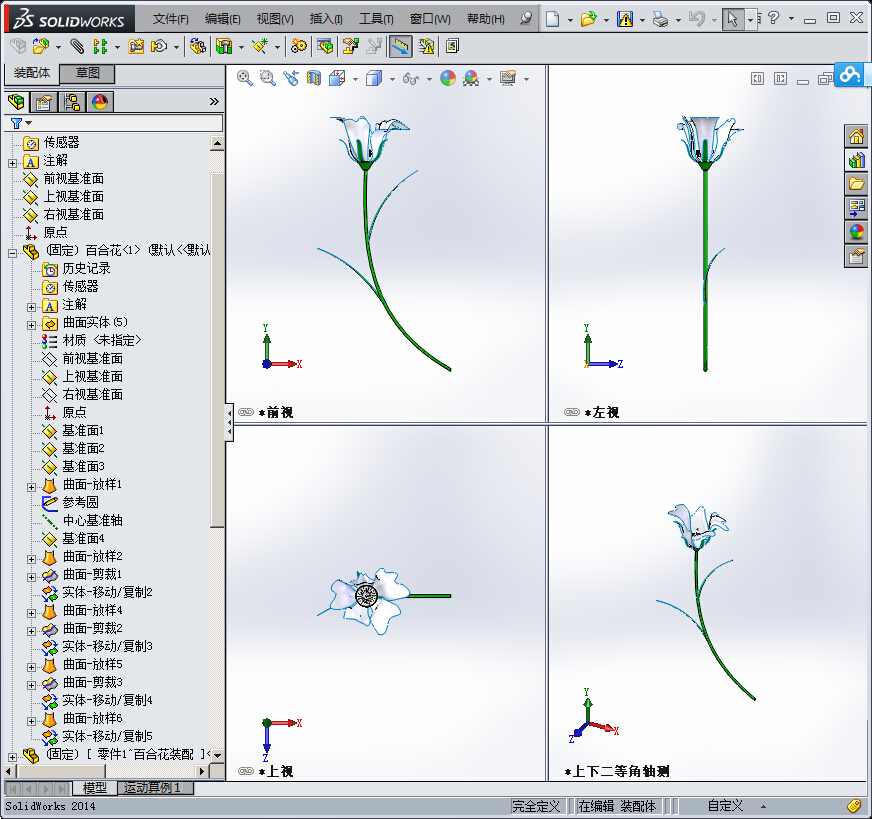Click the Print icon
Viewport: 872px width, 819px height.
[x=660, y=19]
